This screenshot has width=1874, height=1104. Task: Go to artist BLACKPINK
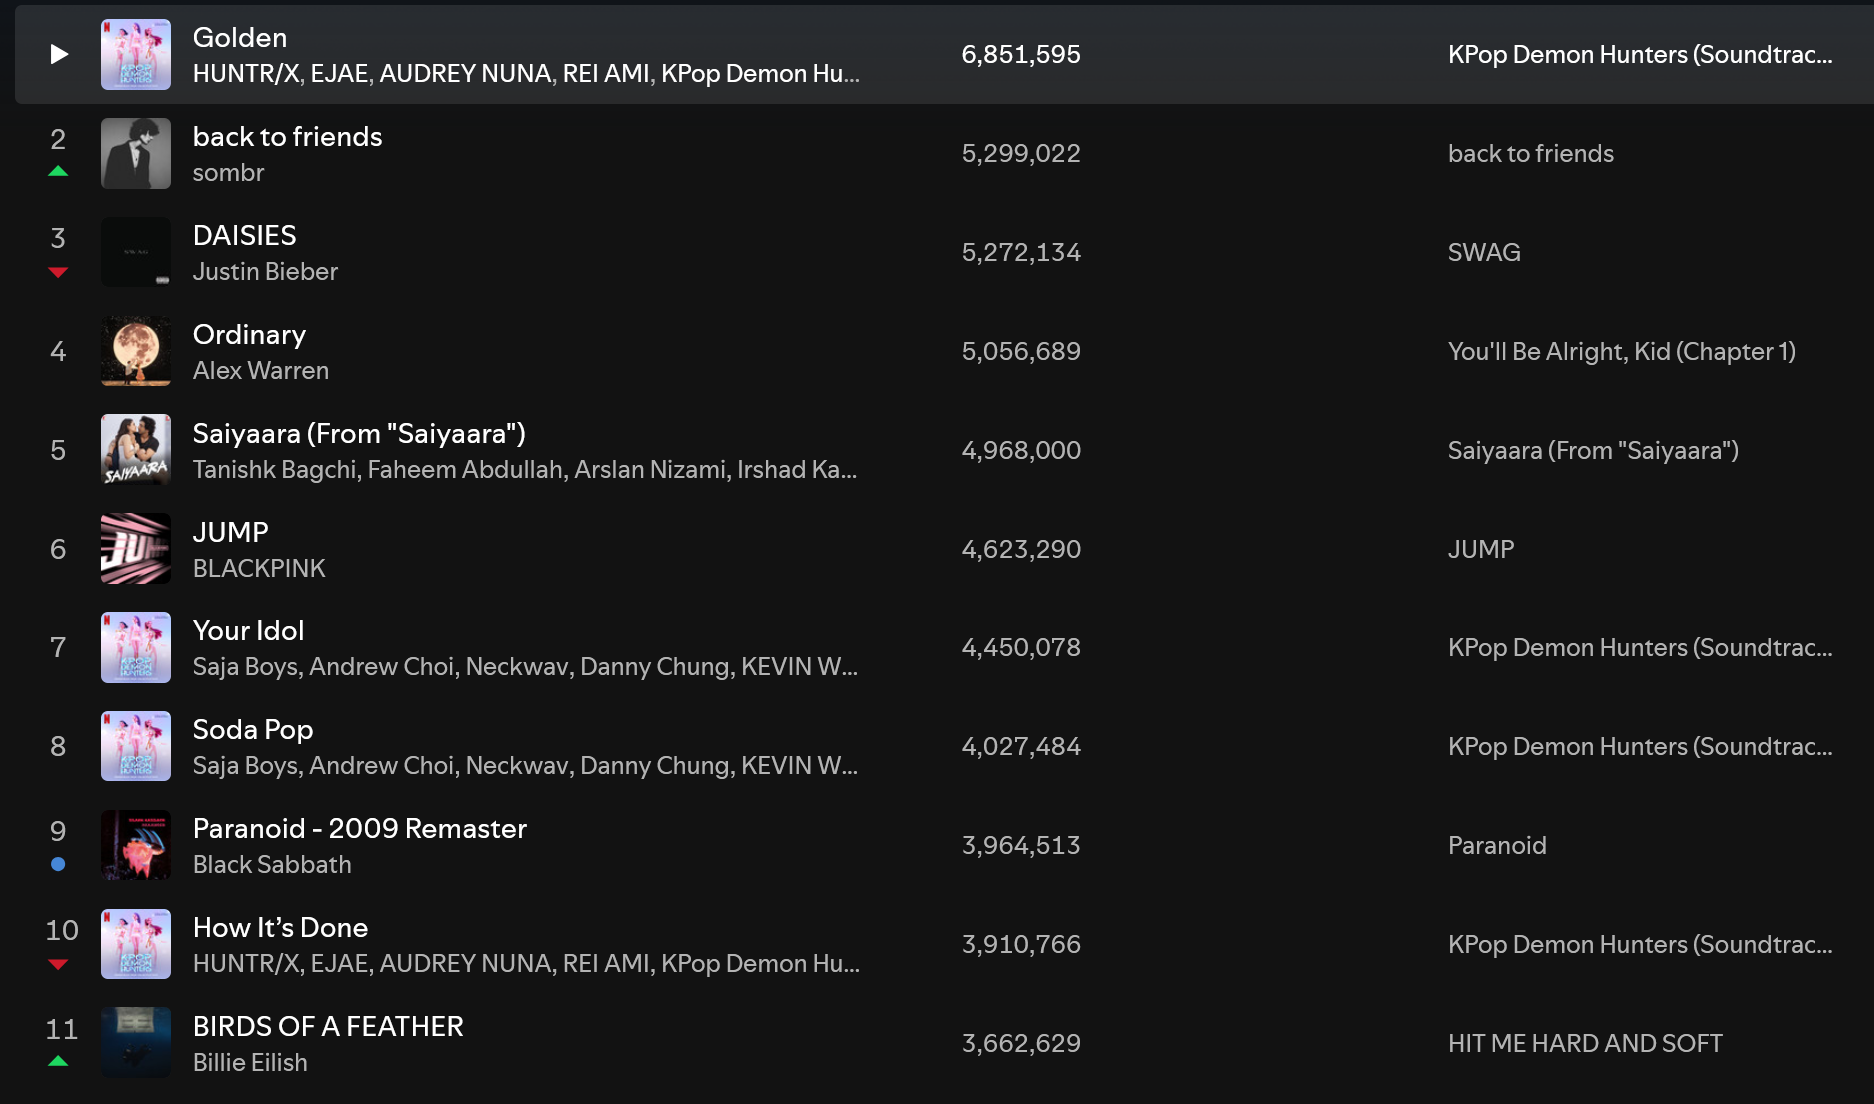[x=259, y=568]
